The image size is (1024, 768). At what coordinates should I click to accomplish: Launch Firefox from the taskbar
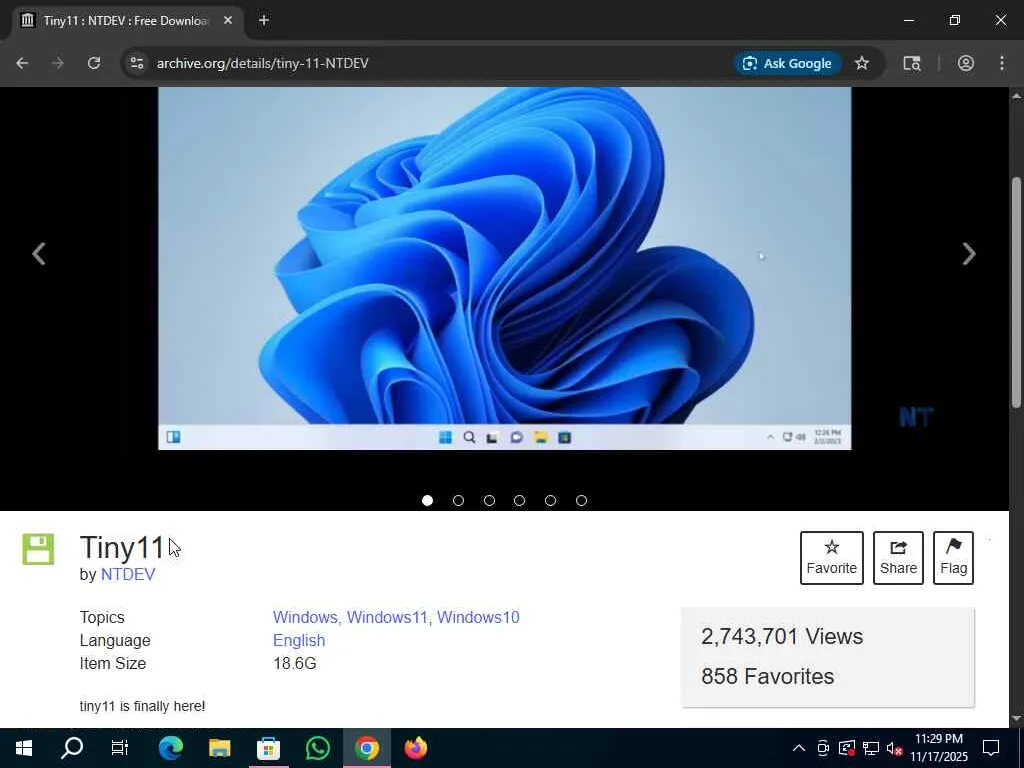(415, 748)
